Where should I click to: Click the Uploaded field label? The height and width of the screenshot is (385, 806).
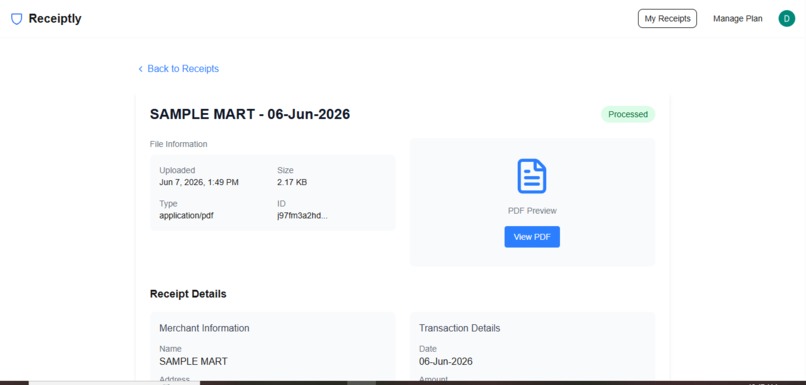(177, 170)
